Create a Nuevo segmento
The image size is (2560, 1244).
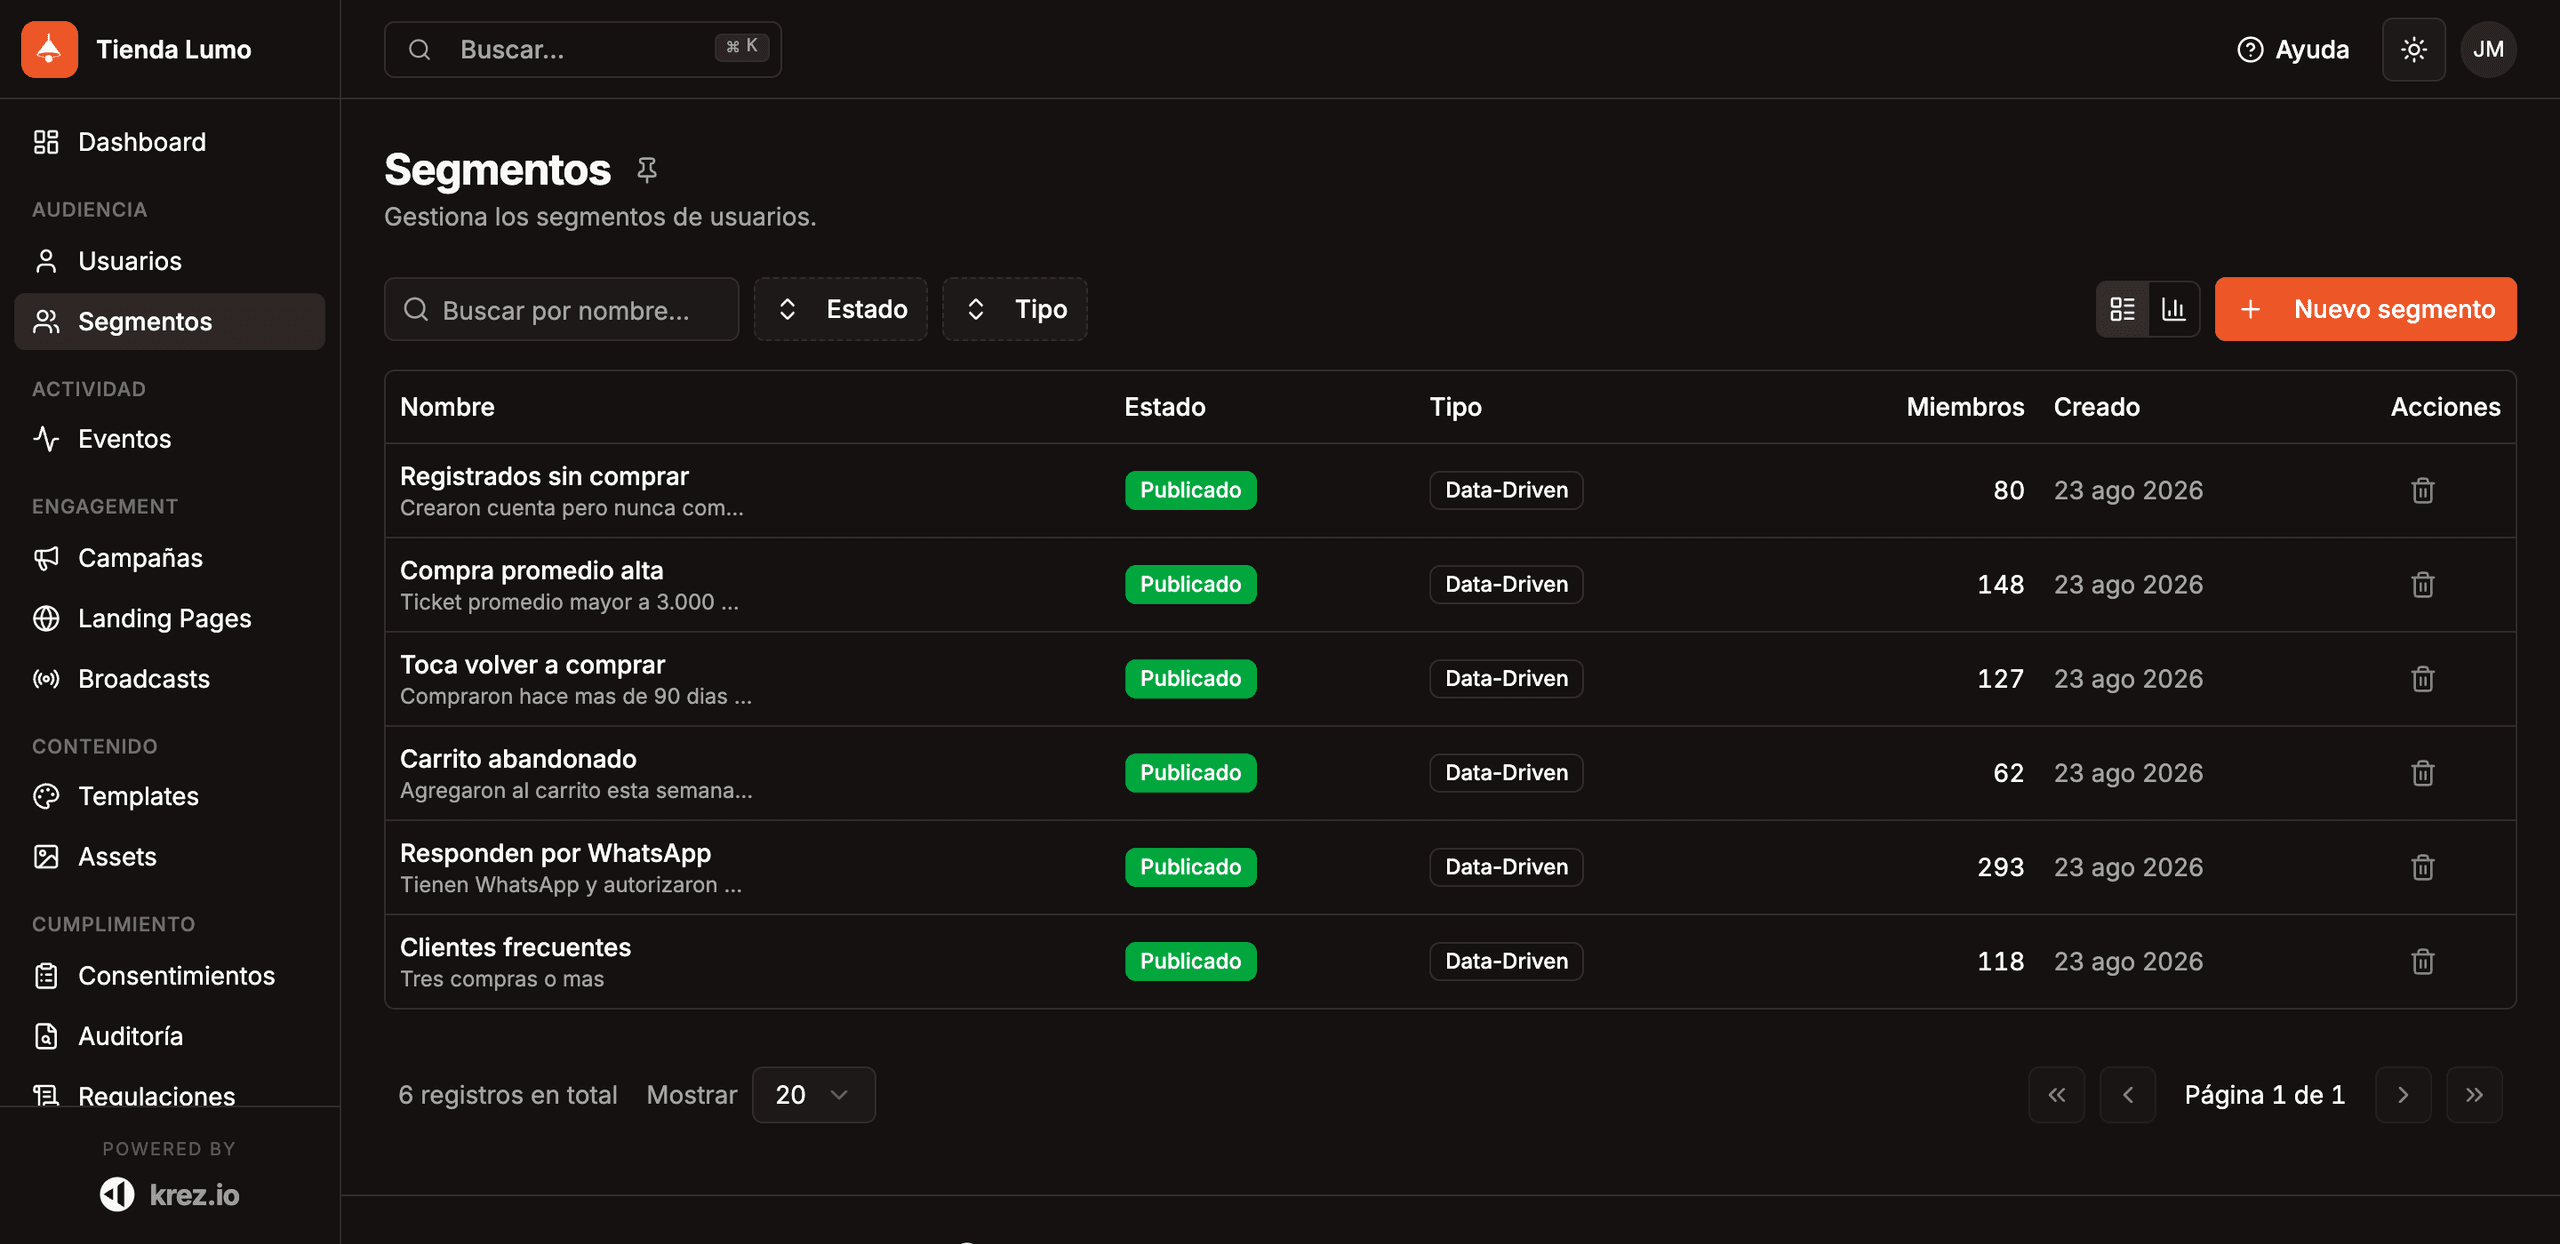click(x=2365, y=309)
